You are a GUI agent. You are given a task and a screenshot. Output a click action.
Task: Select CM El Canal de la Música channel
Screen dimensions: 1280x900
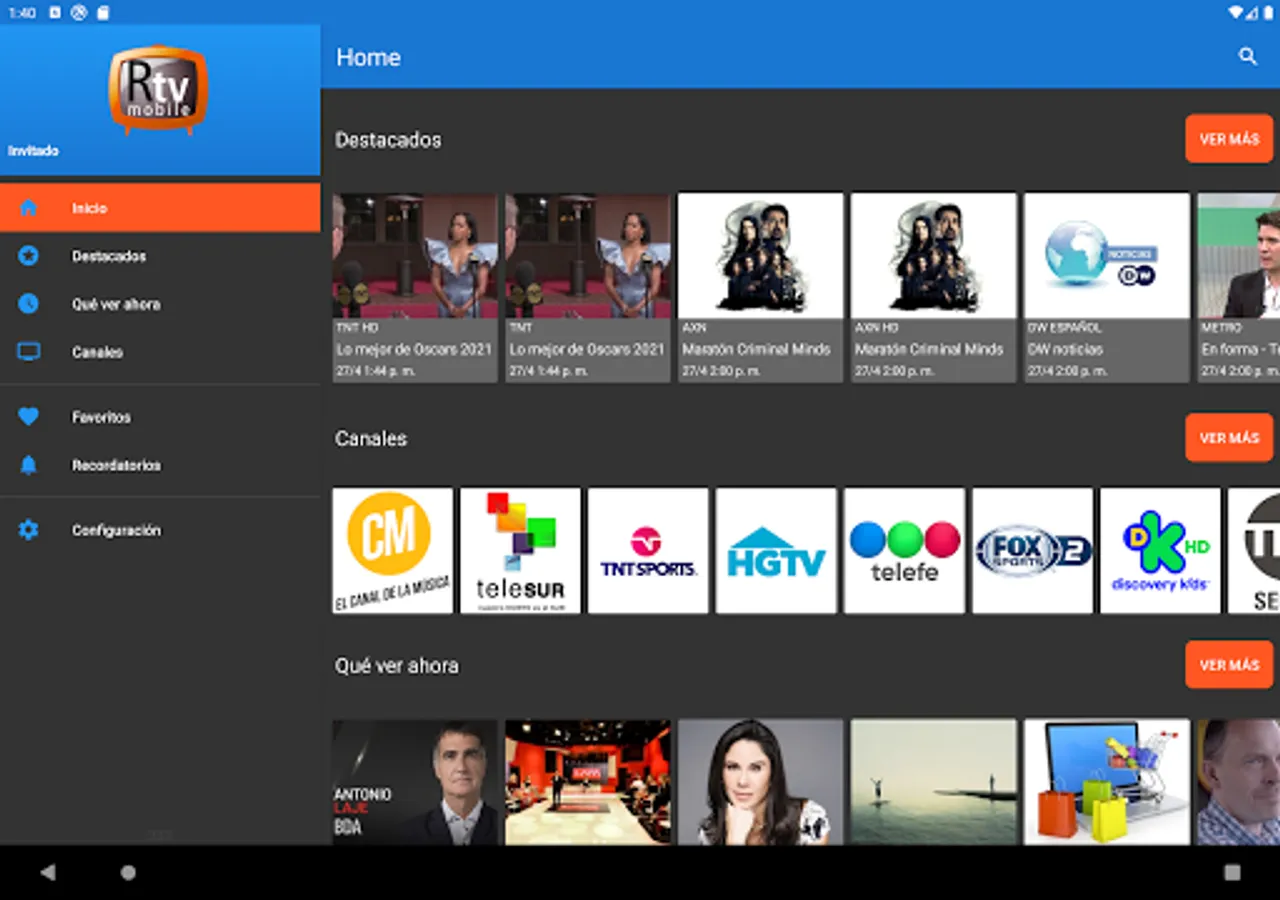[x=393, y=551]
